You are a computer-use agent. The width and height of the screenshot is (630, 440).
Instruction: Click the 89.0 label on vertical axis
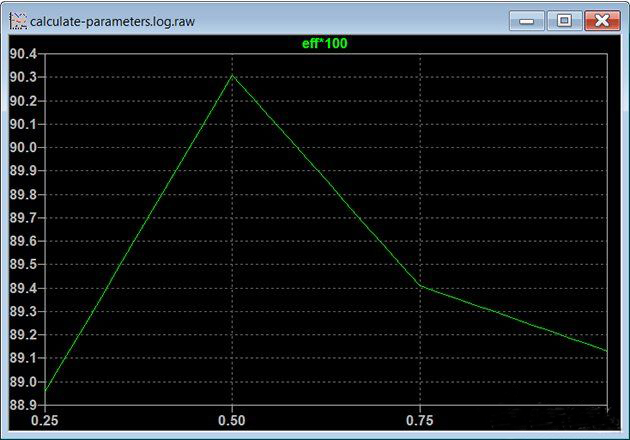23,382
